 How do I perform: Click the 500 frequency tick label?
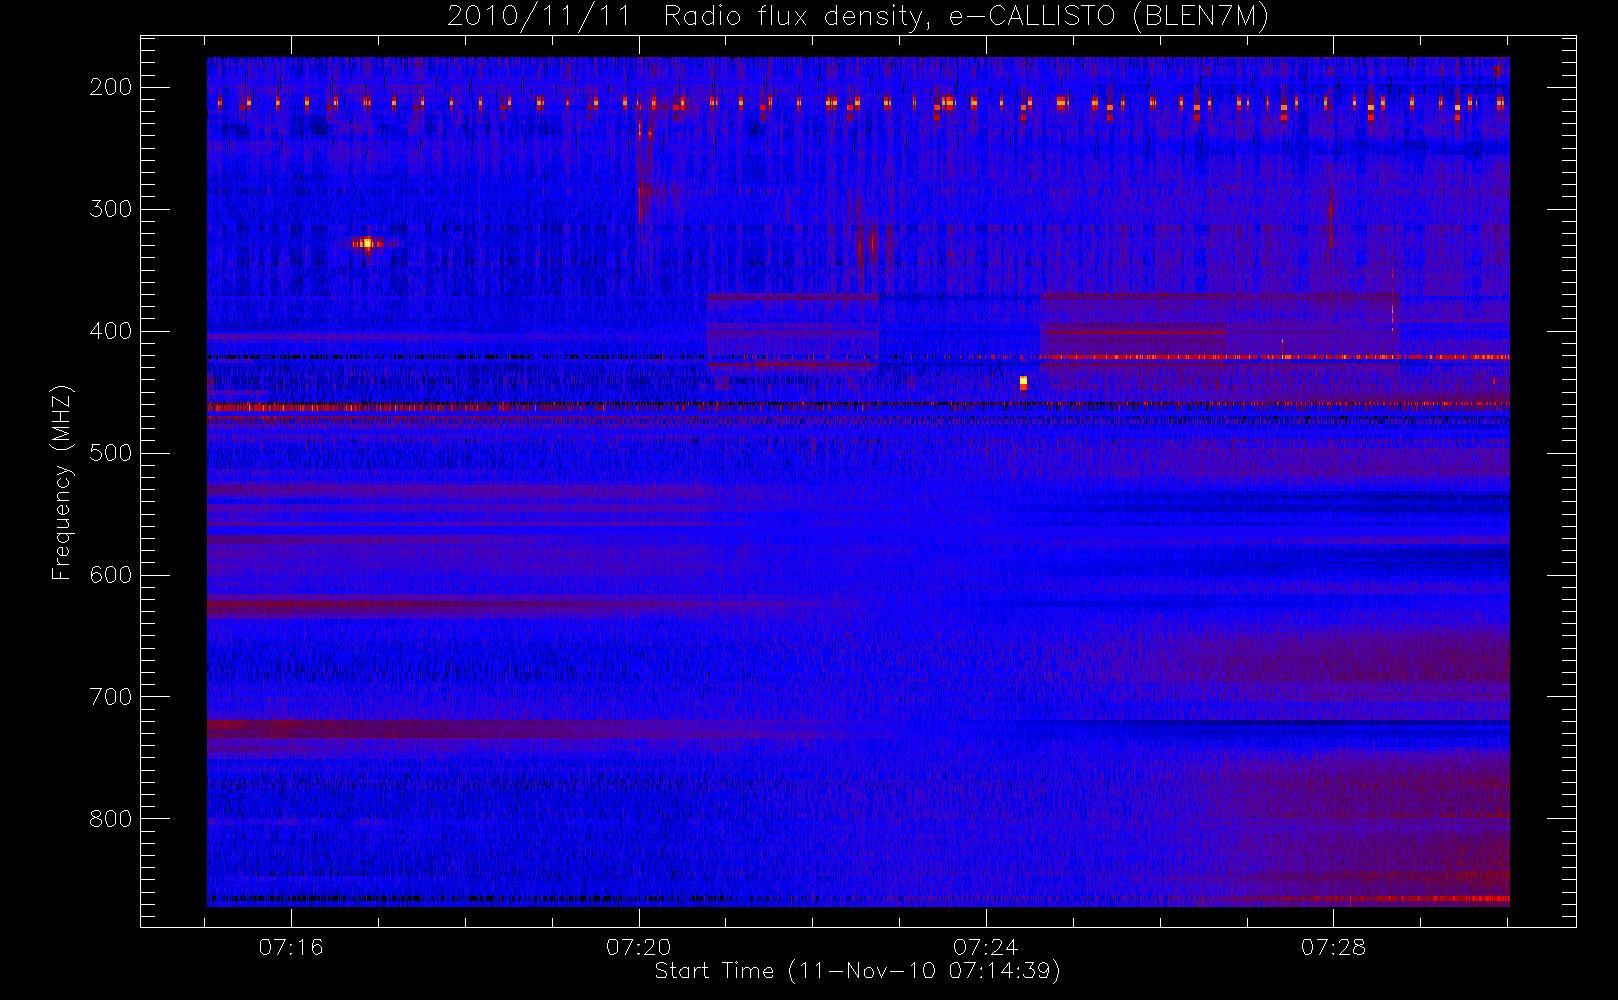click(111, 453)
